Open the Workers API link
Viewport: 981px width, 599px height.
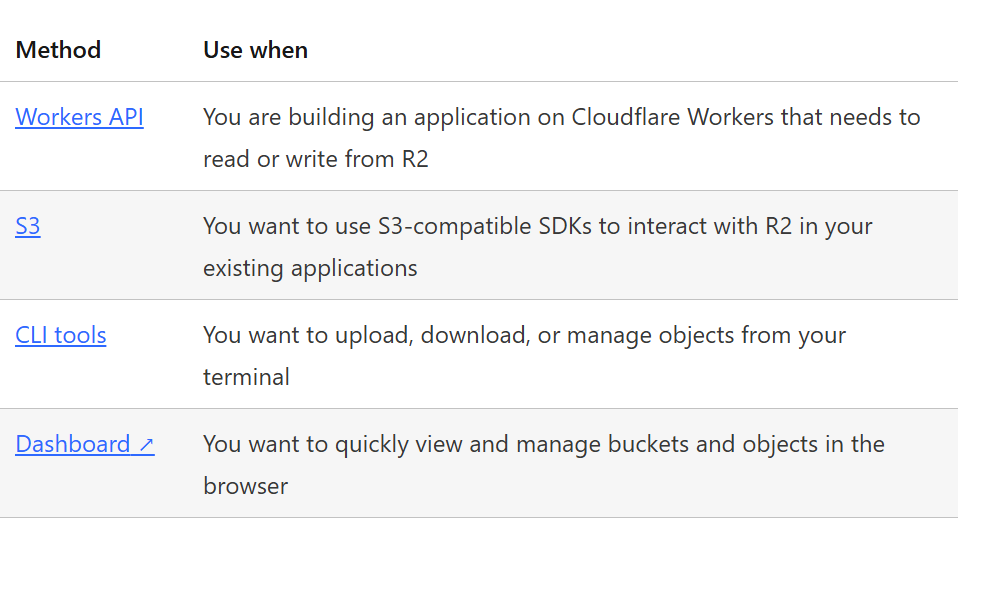pyautogui.click(x=79, y=117)
